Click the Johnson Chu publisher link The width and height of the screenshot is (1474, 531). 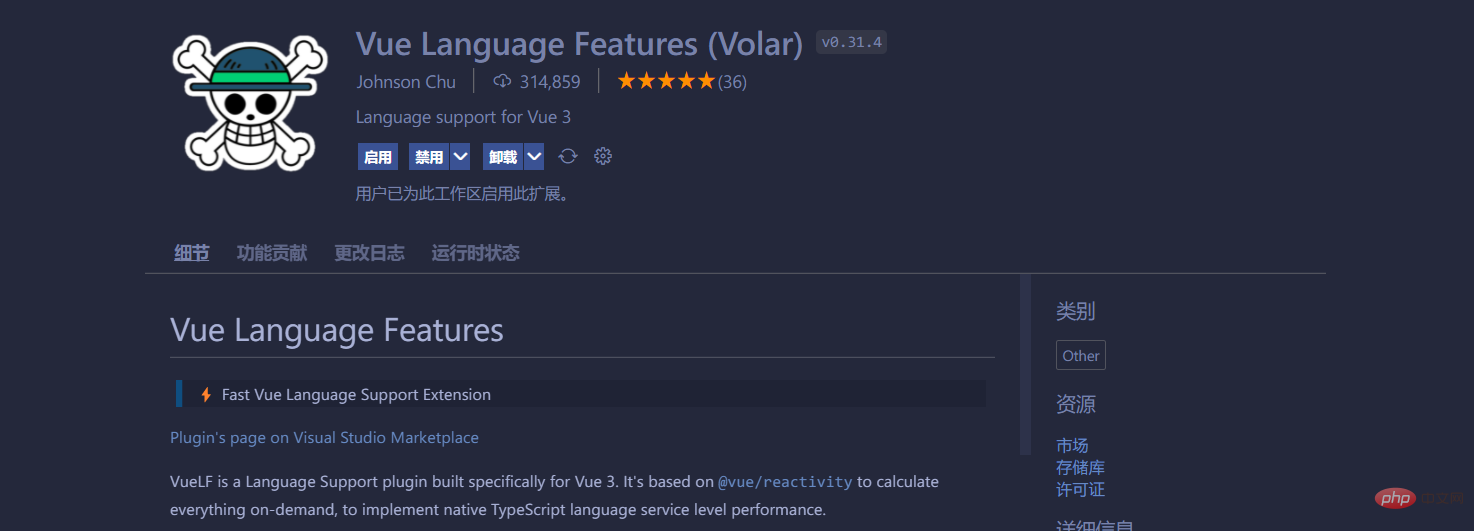406,82
